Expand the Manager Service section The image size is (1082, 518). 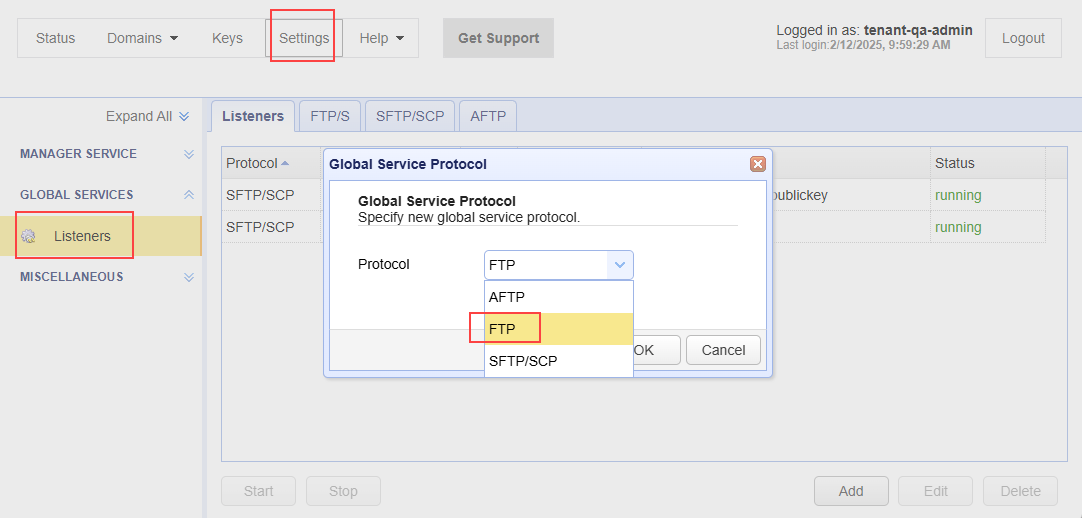coord(189,154)
